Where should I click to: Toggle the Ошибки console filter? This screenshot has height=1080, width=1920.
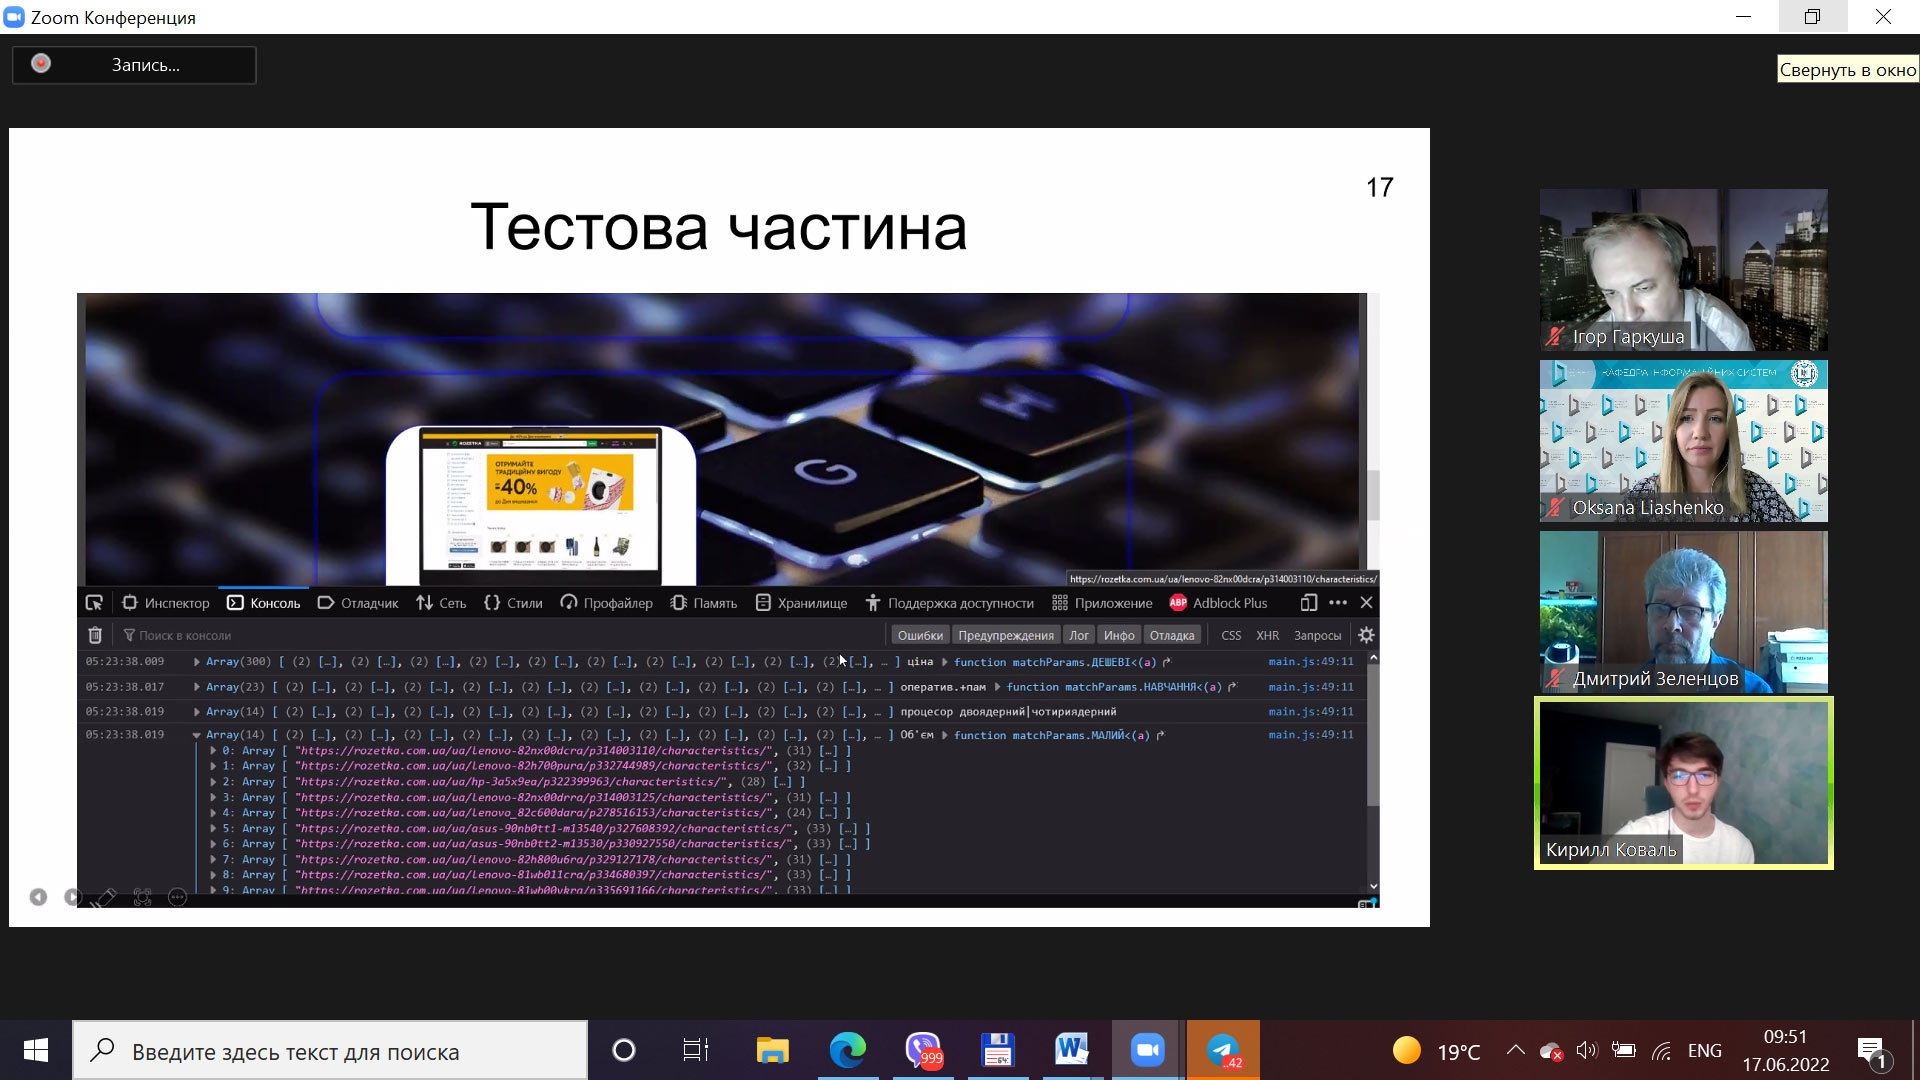pyautogui.click(x=919, y=635)
